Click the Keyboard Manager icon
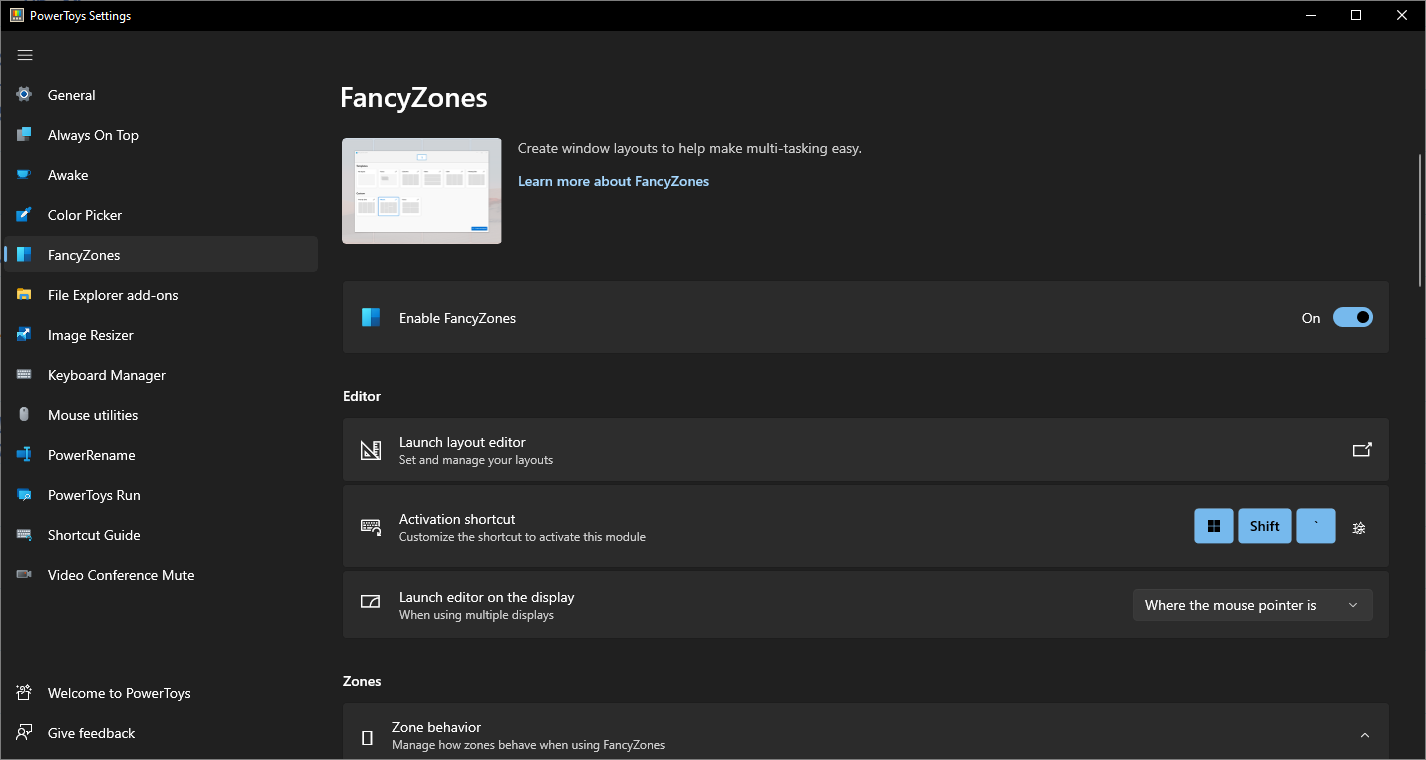This screenshot has width=1426, height=760. tap(24, 375)
